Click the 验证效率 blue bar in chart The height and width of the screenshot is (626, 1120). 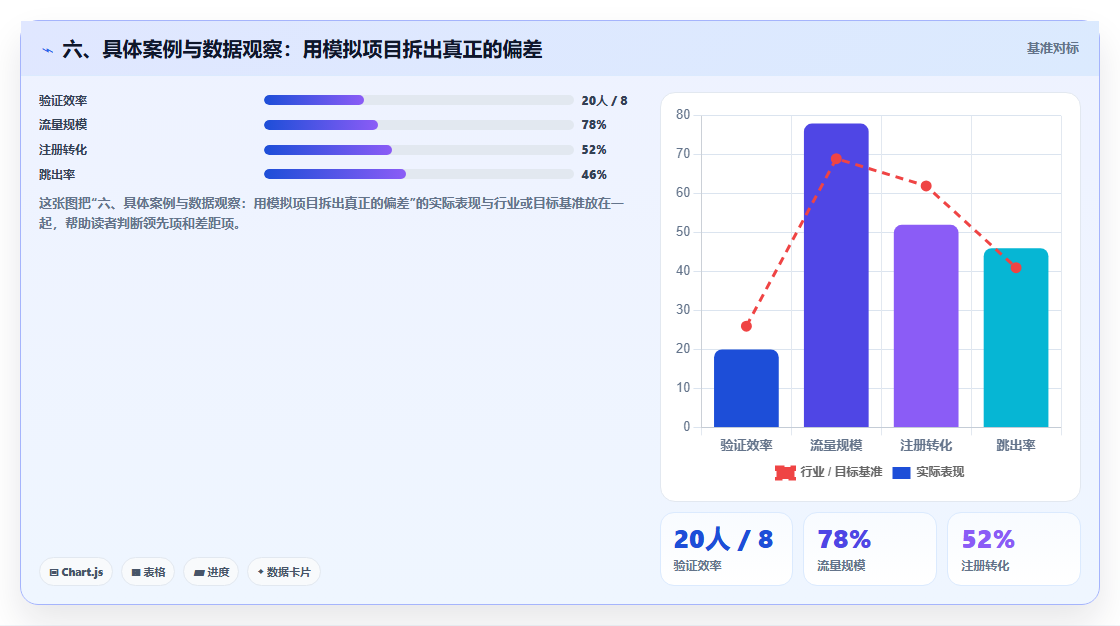[x=746, y=388]
